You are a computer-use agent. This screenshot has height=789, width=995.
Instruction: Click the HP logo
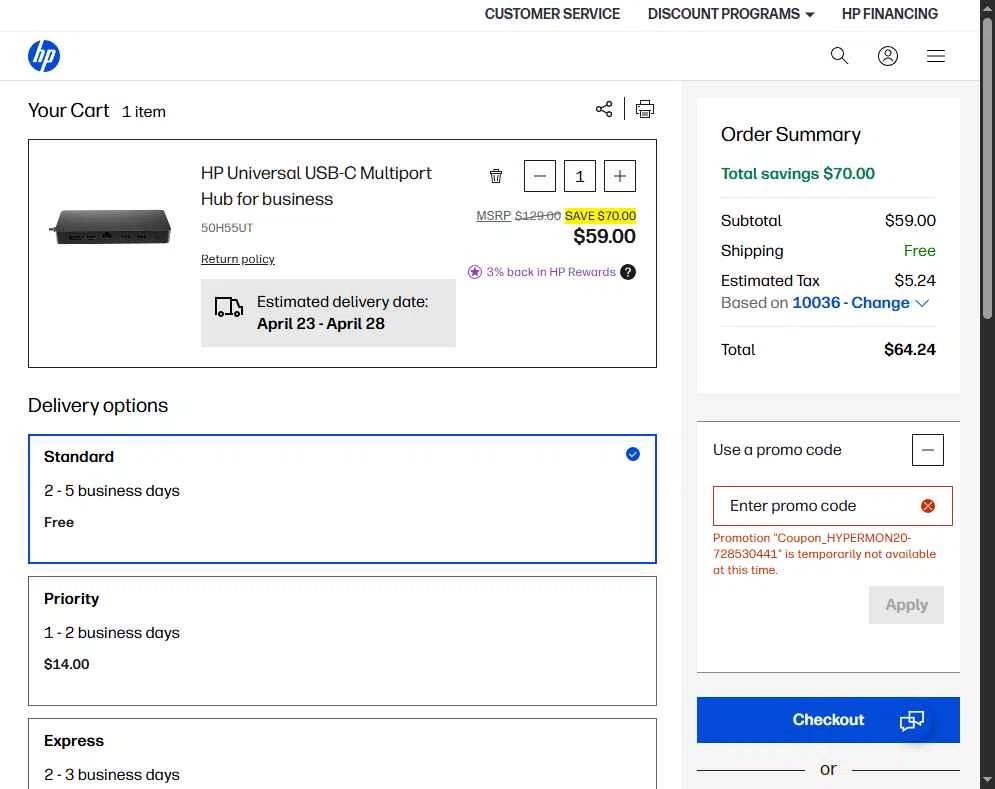[44, 56]
